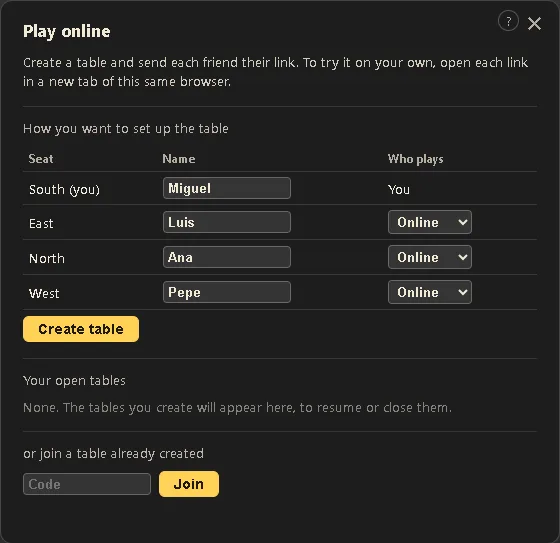Edit the South player name Miguel
This screenshot has width=560, height=543.
click(227, 188)
